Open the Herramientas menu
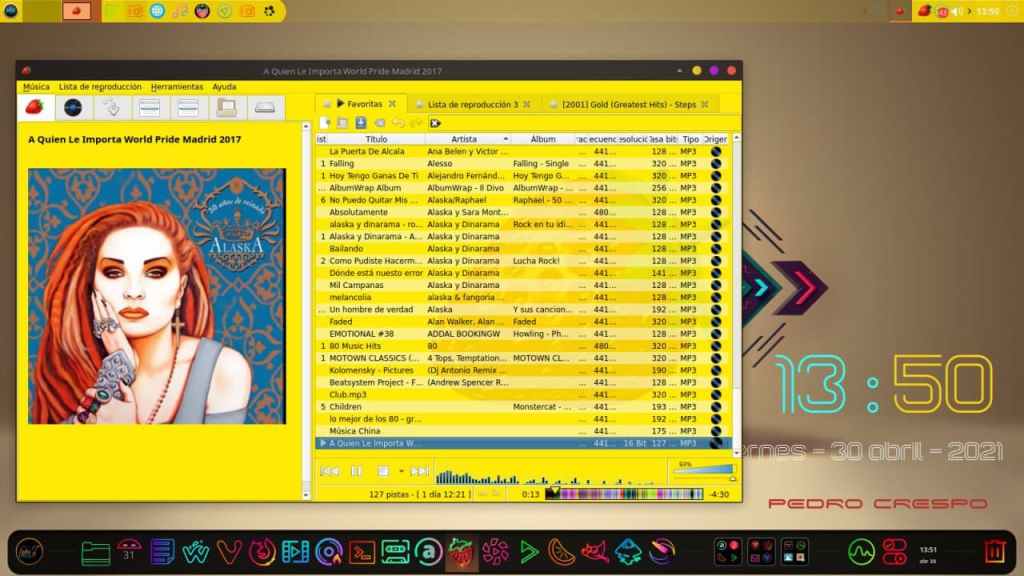 [x=176, y=87]
